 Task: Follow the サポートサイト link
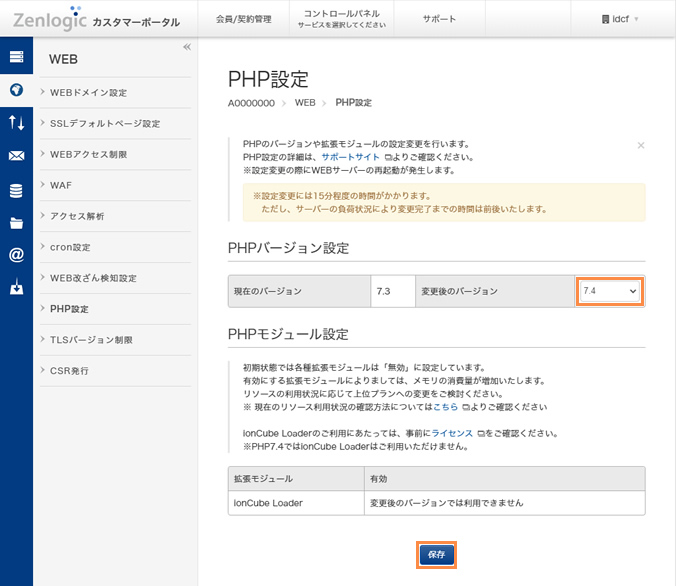pos(350,157)
